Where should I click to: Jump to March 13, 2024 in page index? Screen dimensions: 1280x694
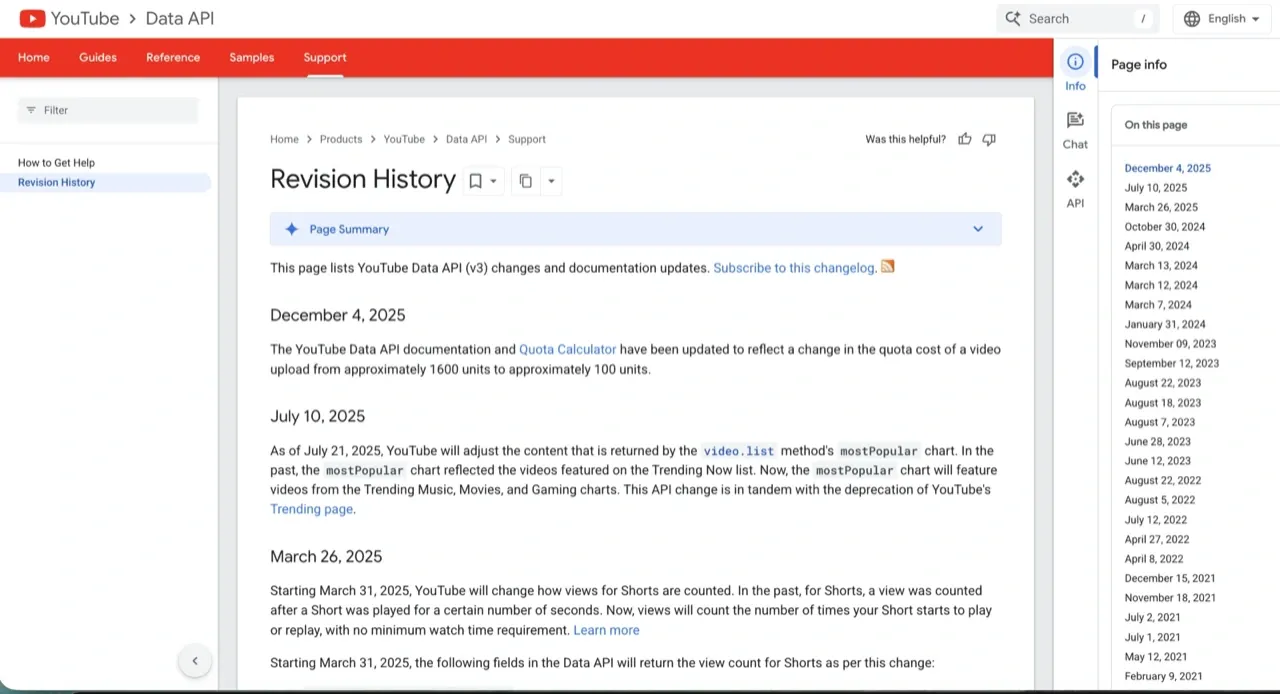1160,266
